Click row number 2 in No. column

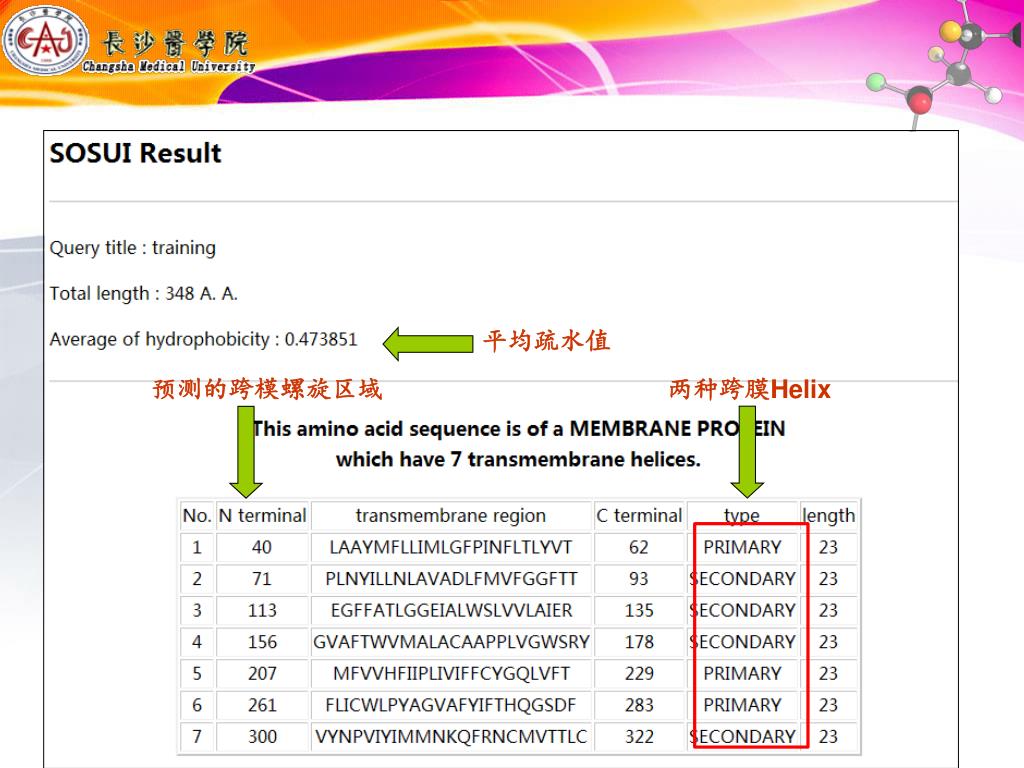[x=197, y=579]
